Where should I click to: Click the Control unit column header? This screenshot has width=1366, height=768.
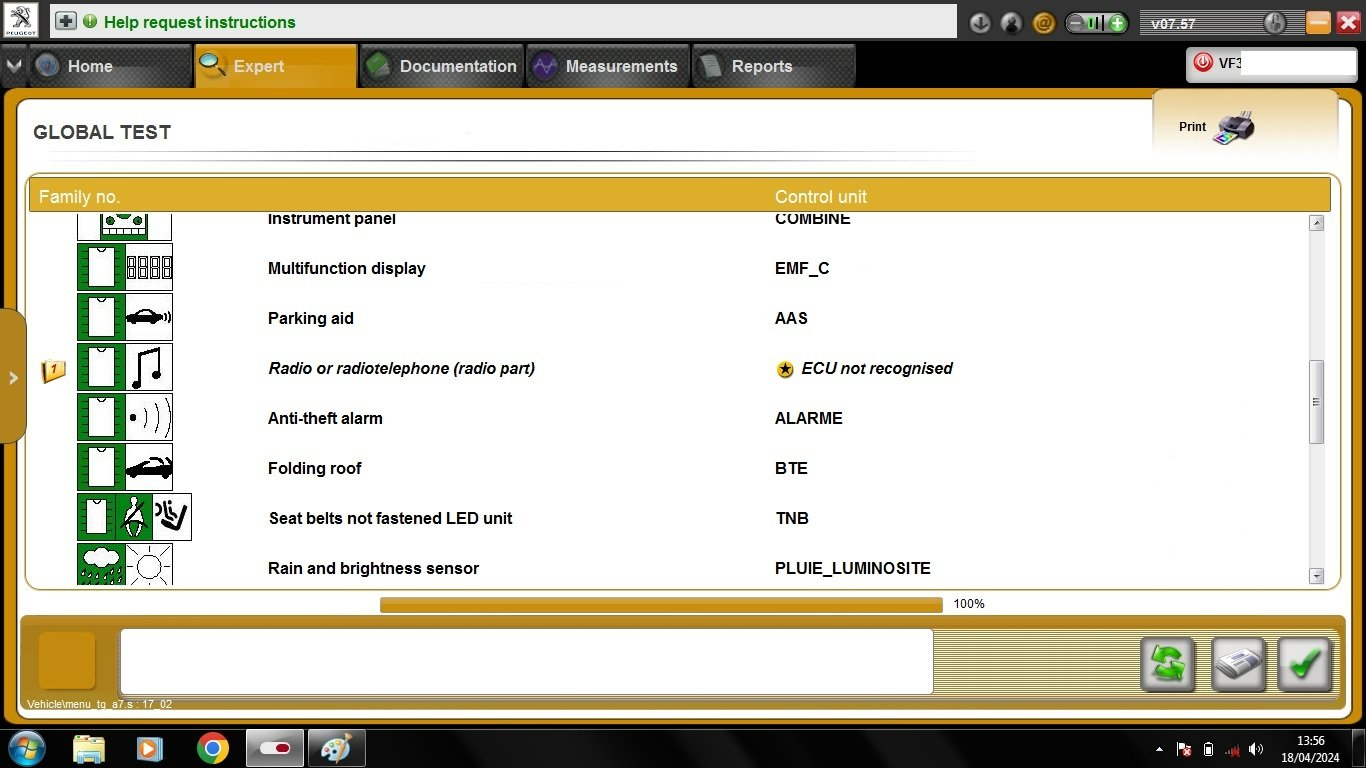click(821, 197)
